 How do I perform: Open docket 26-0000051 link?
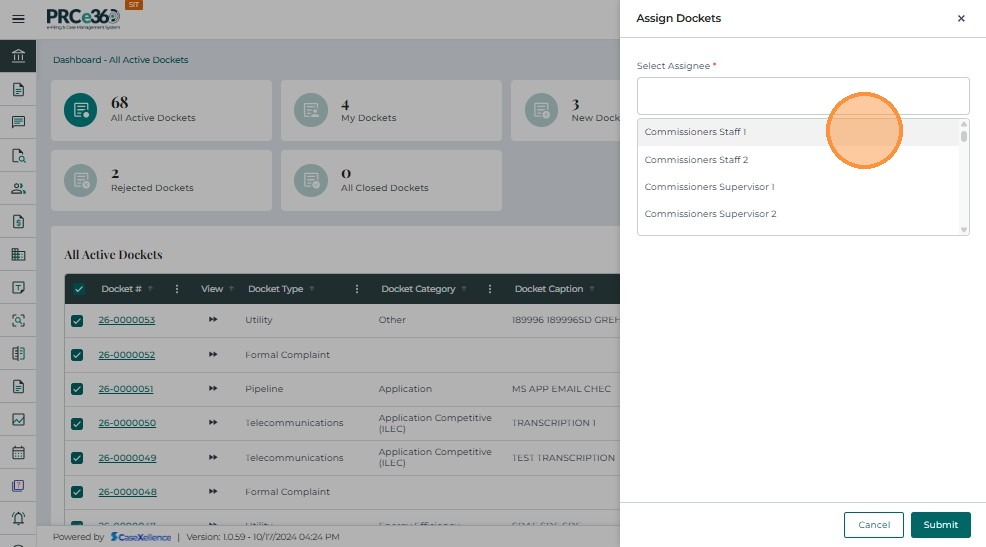pos(126,389)
